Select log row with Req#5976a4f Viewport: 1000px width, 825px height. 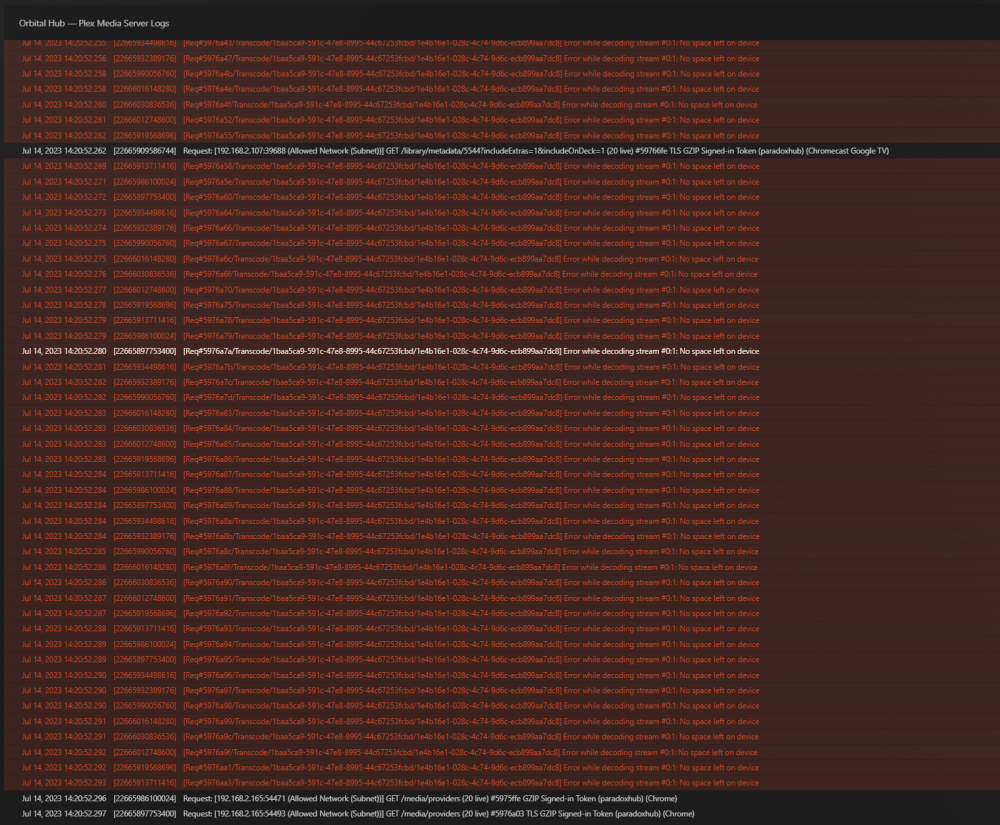(x=500, y=105)
